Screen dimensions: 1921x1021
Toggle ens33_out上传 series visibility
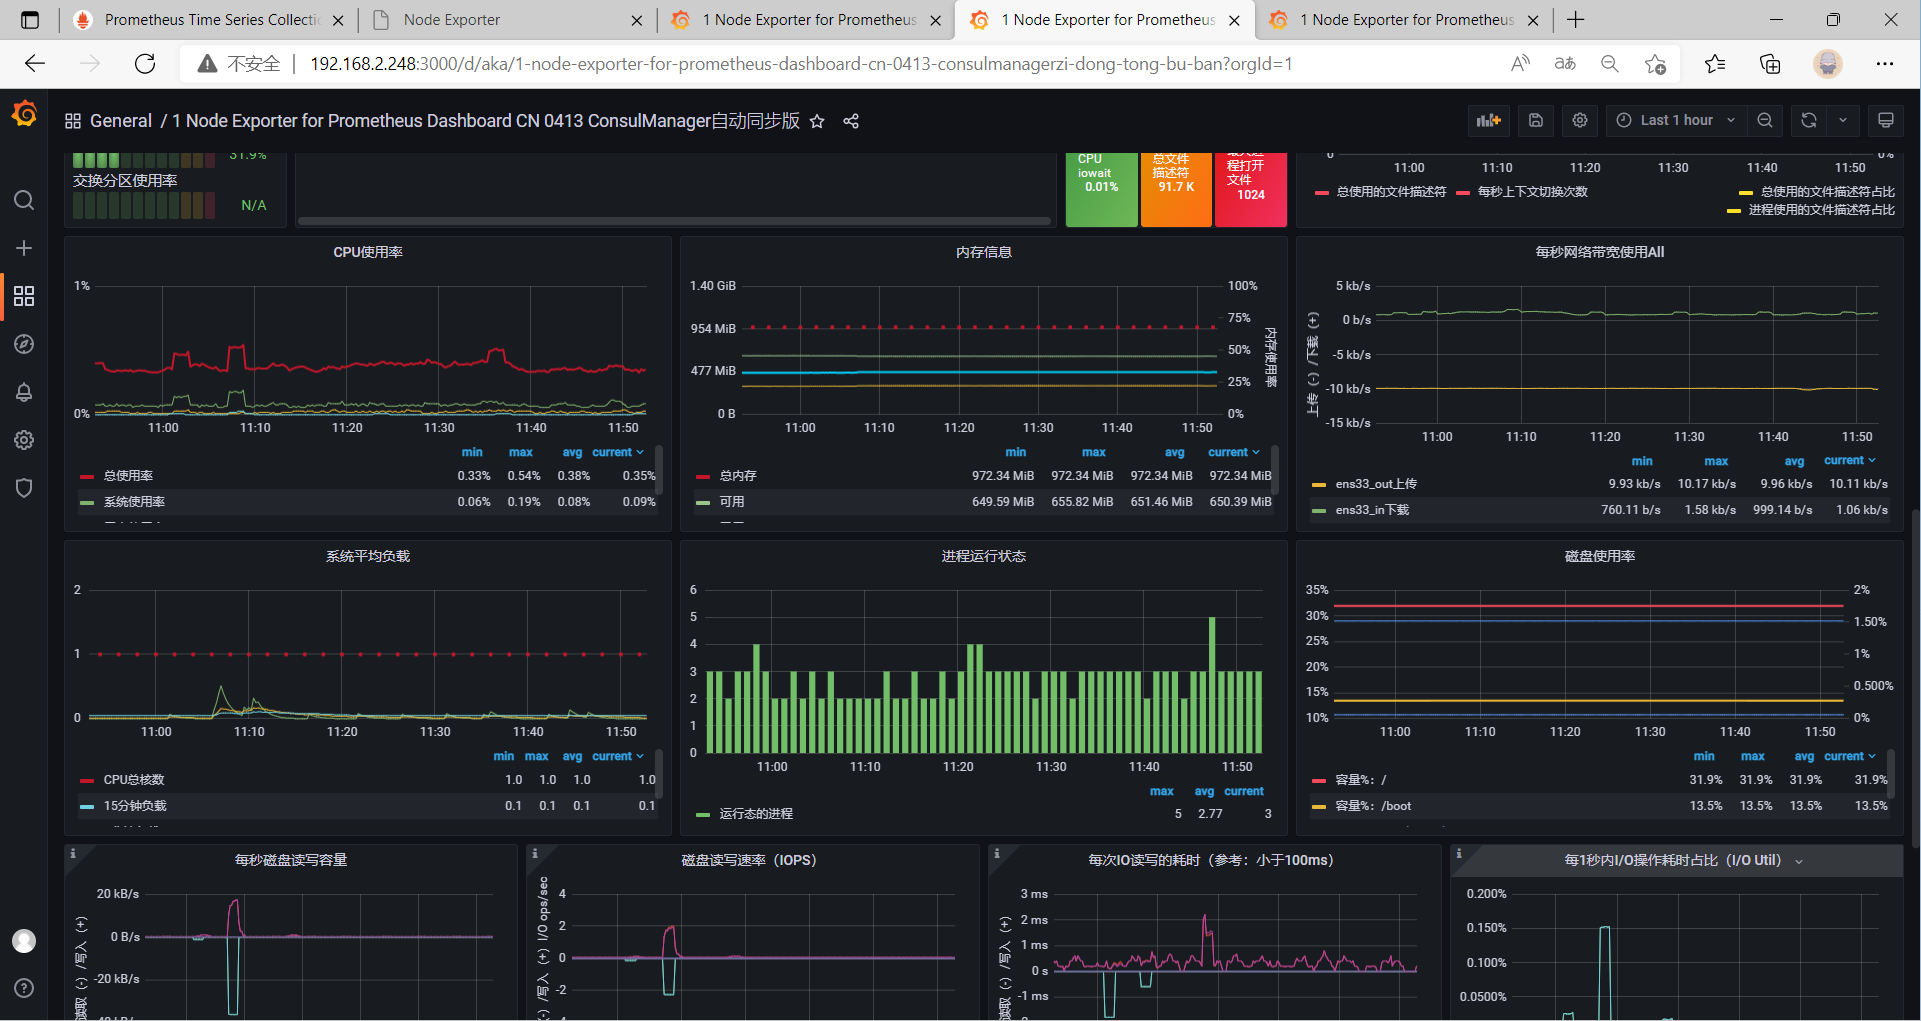point(1376,484)
